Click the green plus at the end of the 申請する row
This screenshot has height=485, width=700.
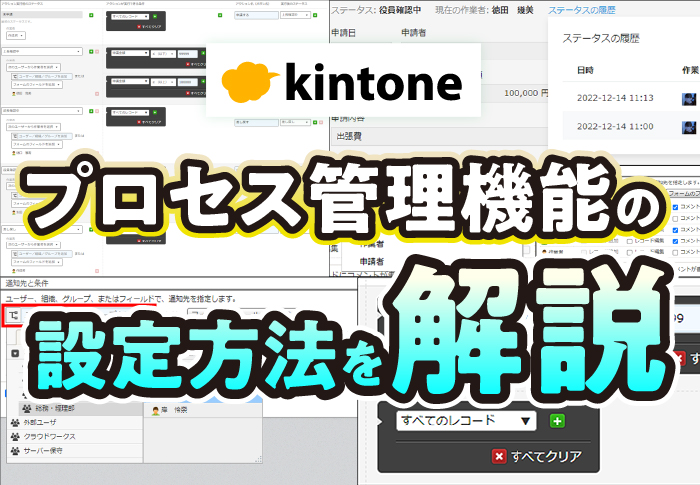[x=315, y=15]
